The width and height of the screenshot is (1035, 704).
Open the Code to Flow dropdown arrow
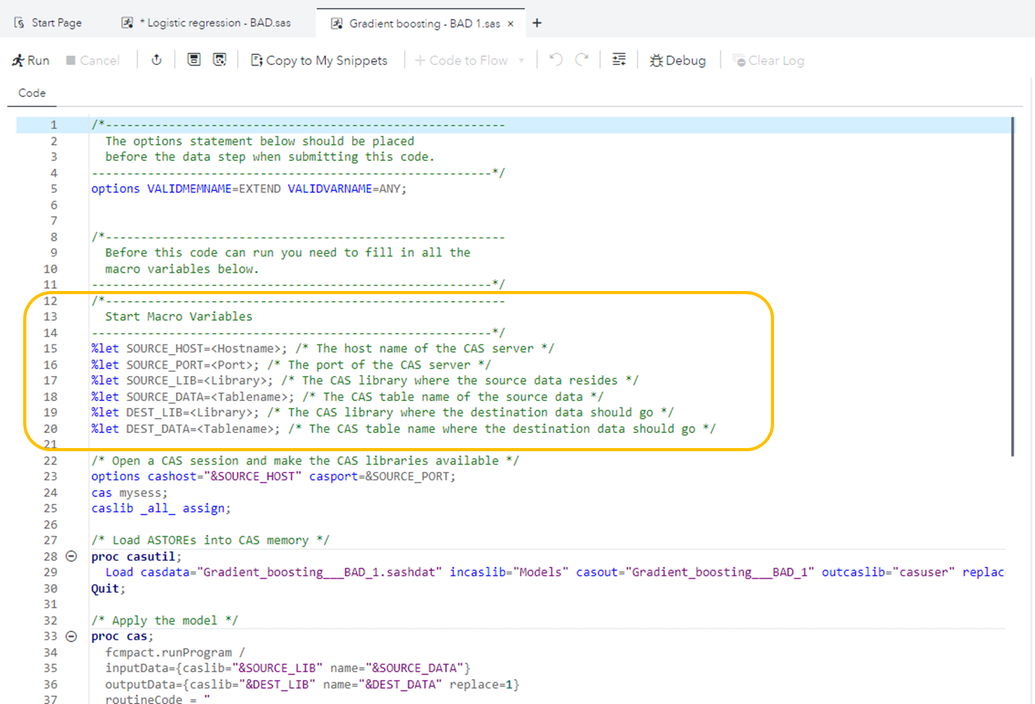pos(521,61)
